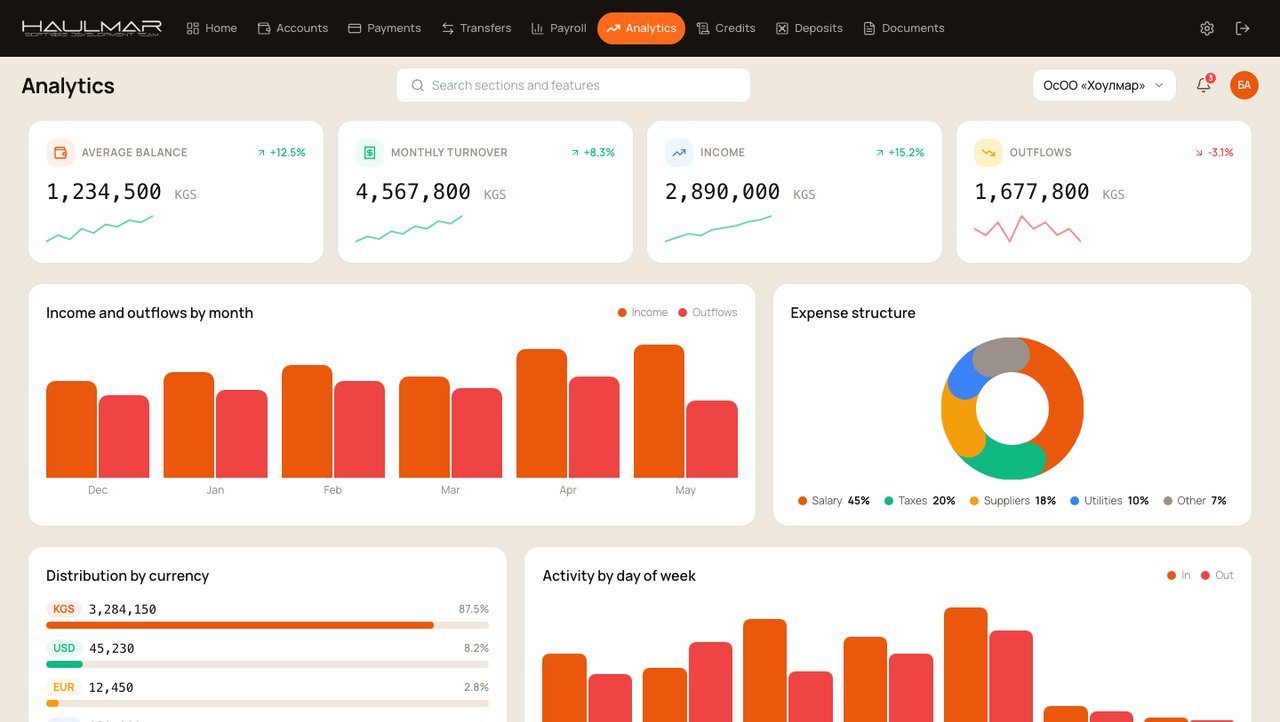The image size is (1280, 722).
Task: Select the Analytics tab
Action: coord(641,28)
